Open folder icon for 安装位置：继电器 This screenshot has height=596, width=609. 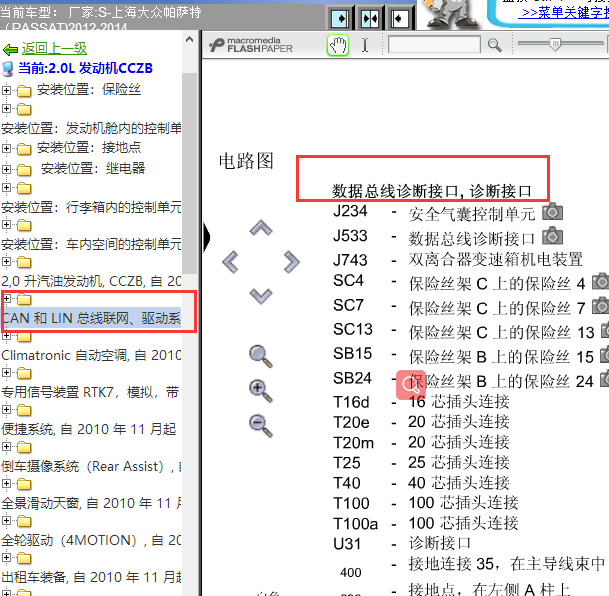[x=24, y=170]
